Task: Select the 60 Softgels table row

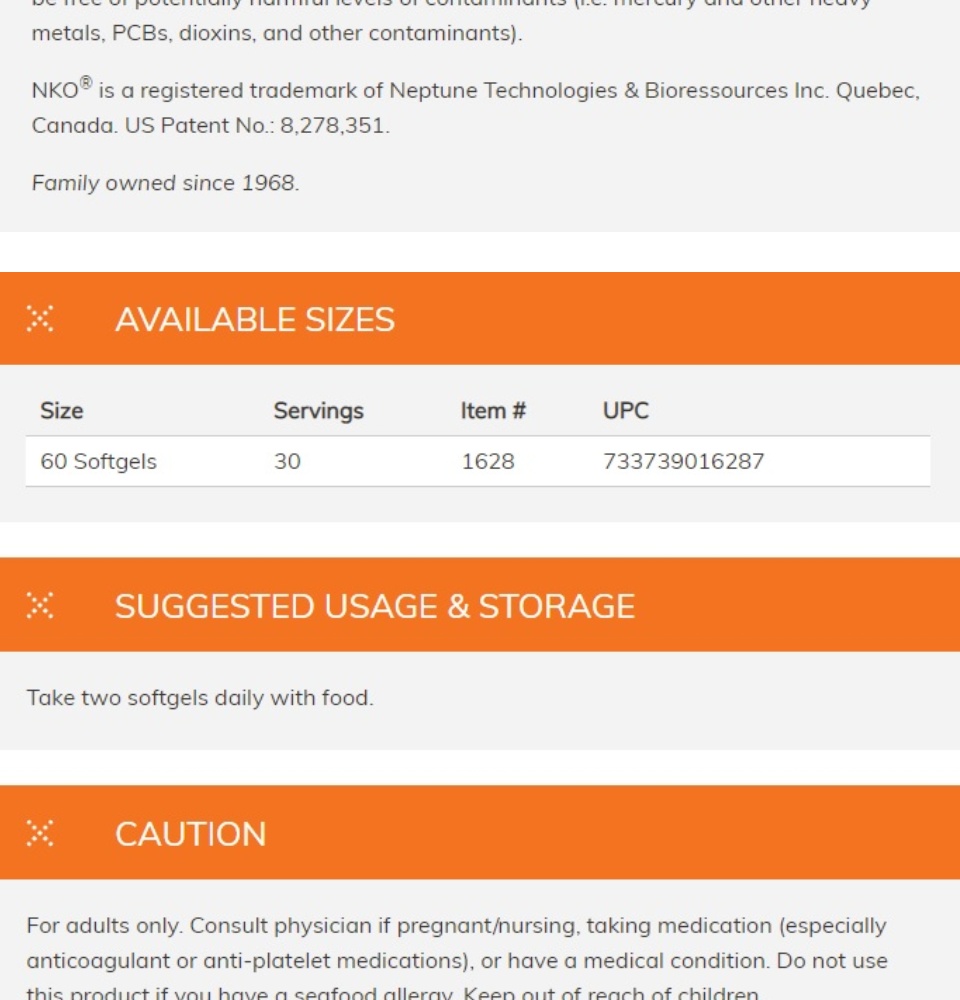Action: pos(478,461)
